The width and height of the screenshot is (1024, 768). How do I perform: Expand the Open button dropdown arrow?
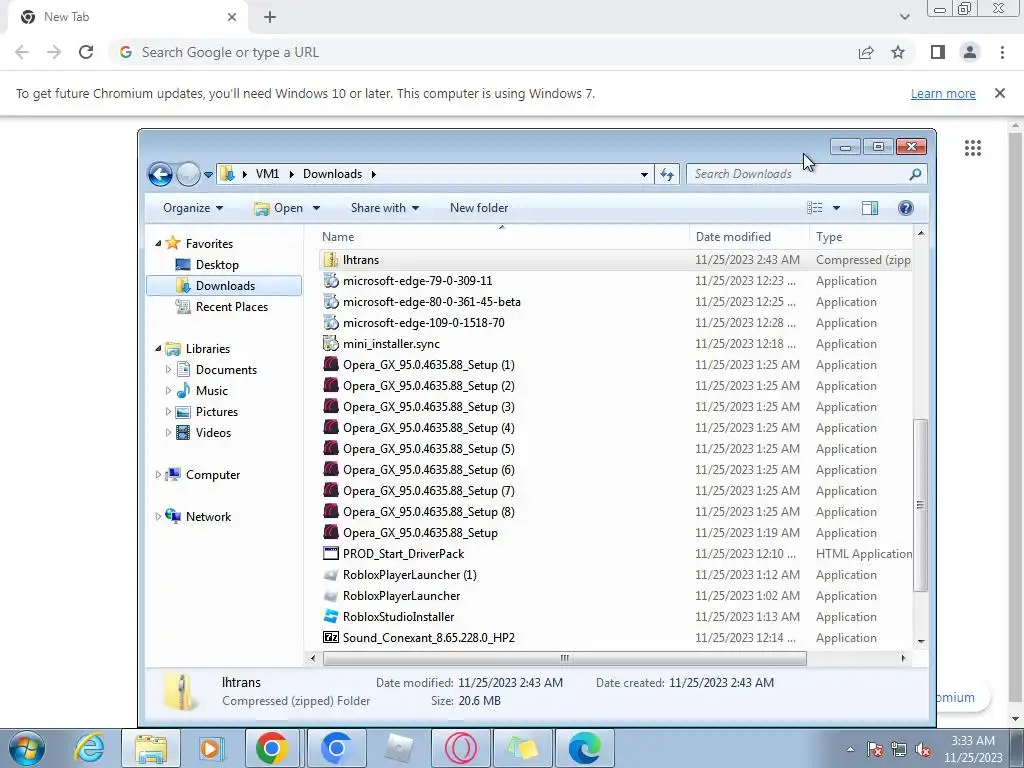[x=316, y=208]
